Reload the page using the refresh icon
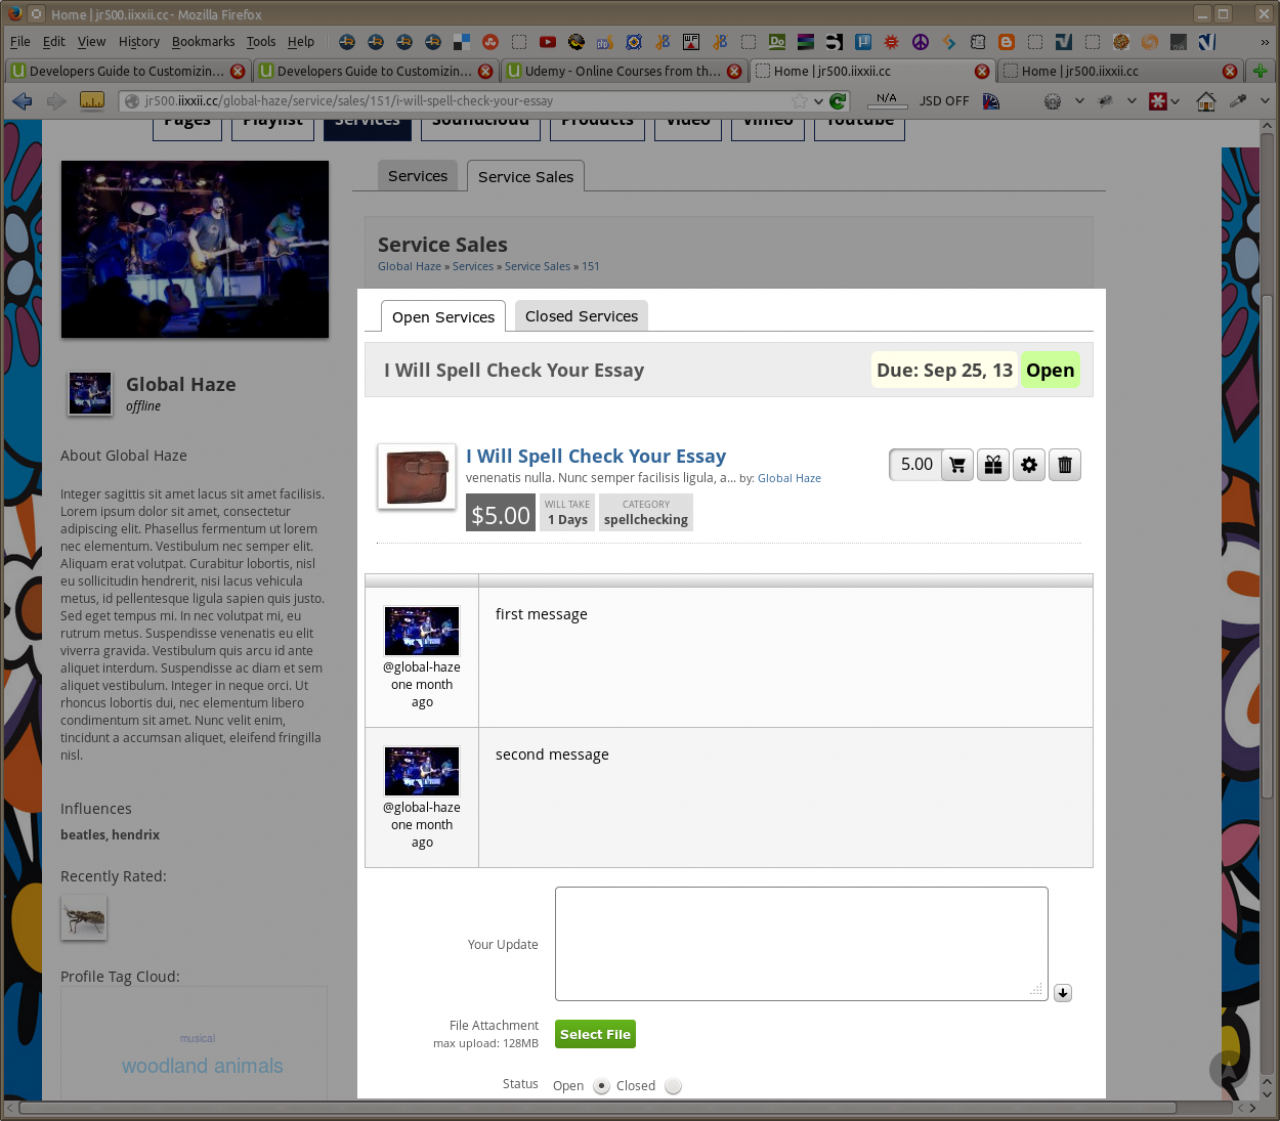Image resolution: width=1280 pixels, height=1121 pixels. [838, 101]
